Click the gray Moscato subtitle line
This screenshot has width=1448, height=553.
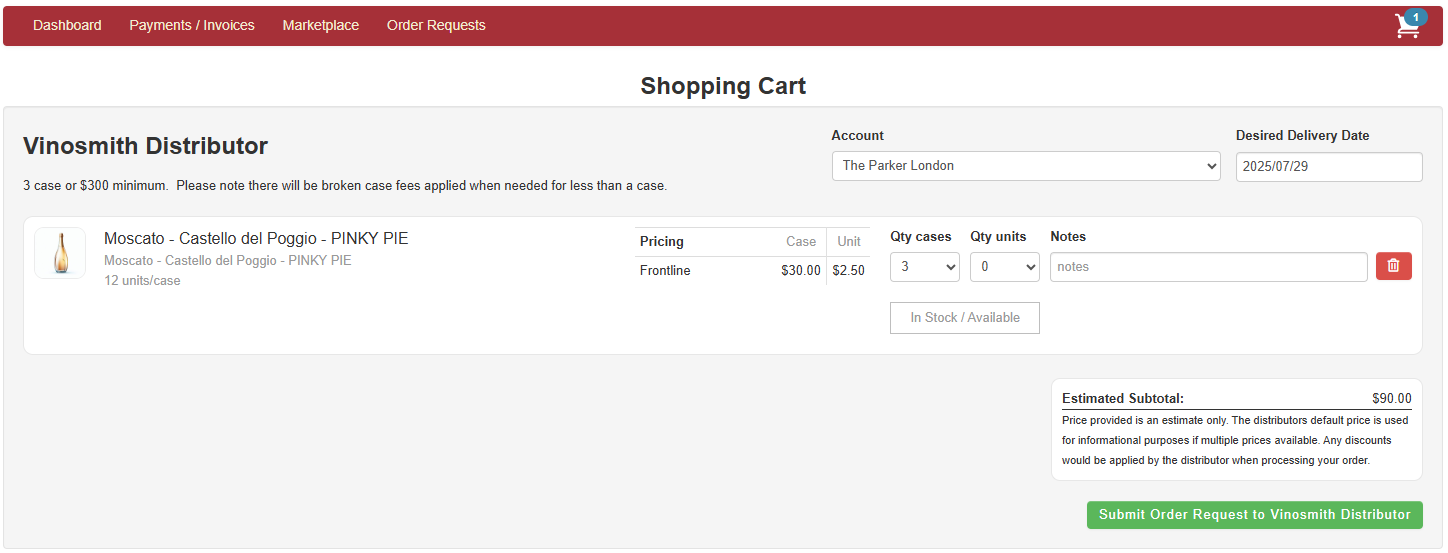click(x=228, y=261)
